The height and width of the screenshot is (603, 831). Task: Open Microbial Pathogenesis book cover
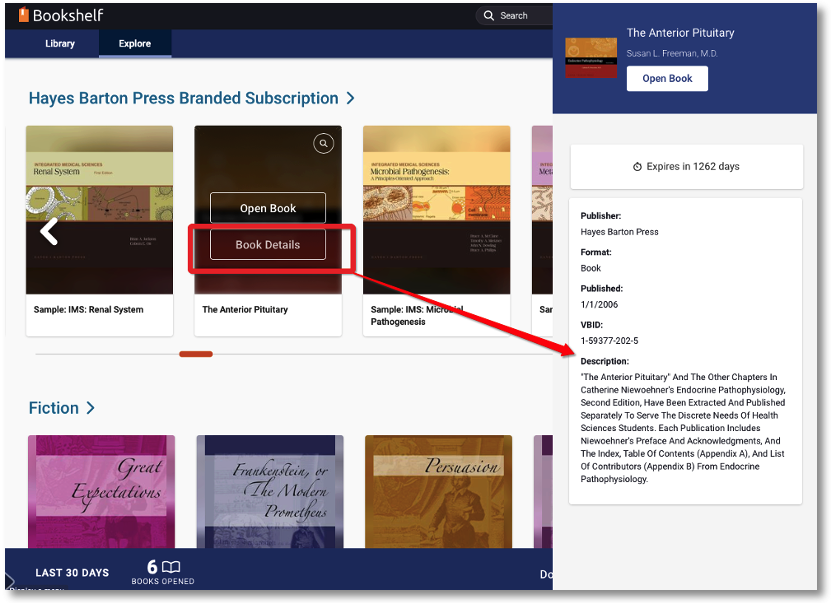pyautogui.click(x=436, y=210)
